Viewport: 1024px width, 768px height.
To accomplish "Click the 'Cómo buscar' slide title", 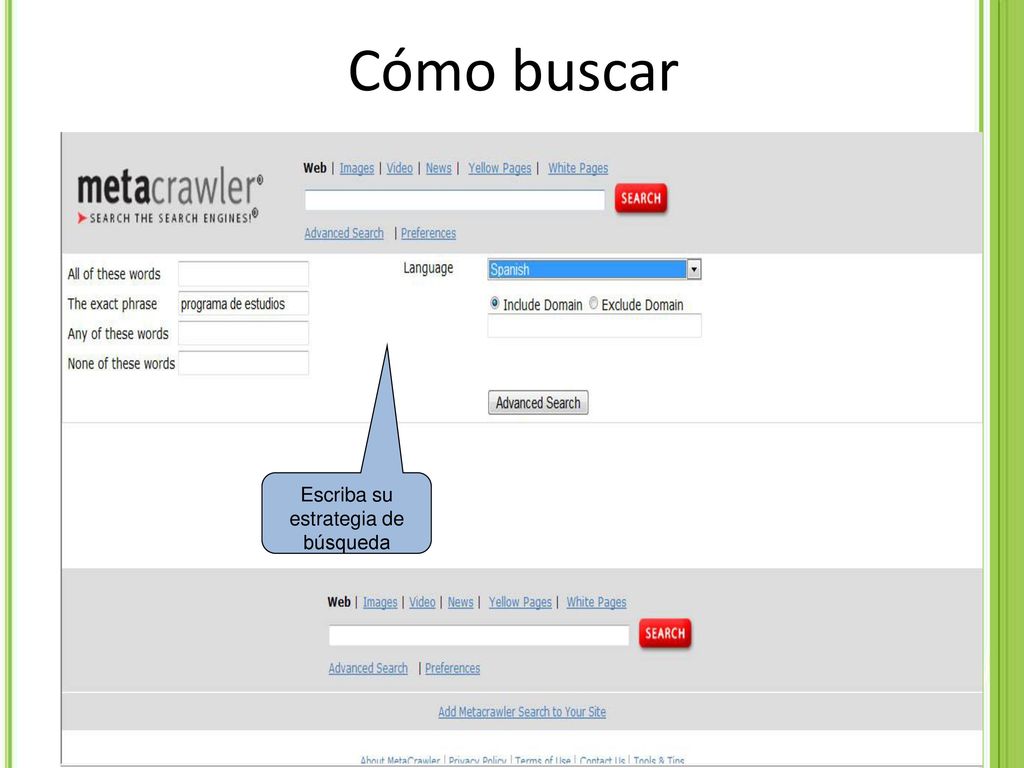I will tap(513, 71).
